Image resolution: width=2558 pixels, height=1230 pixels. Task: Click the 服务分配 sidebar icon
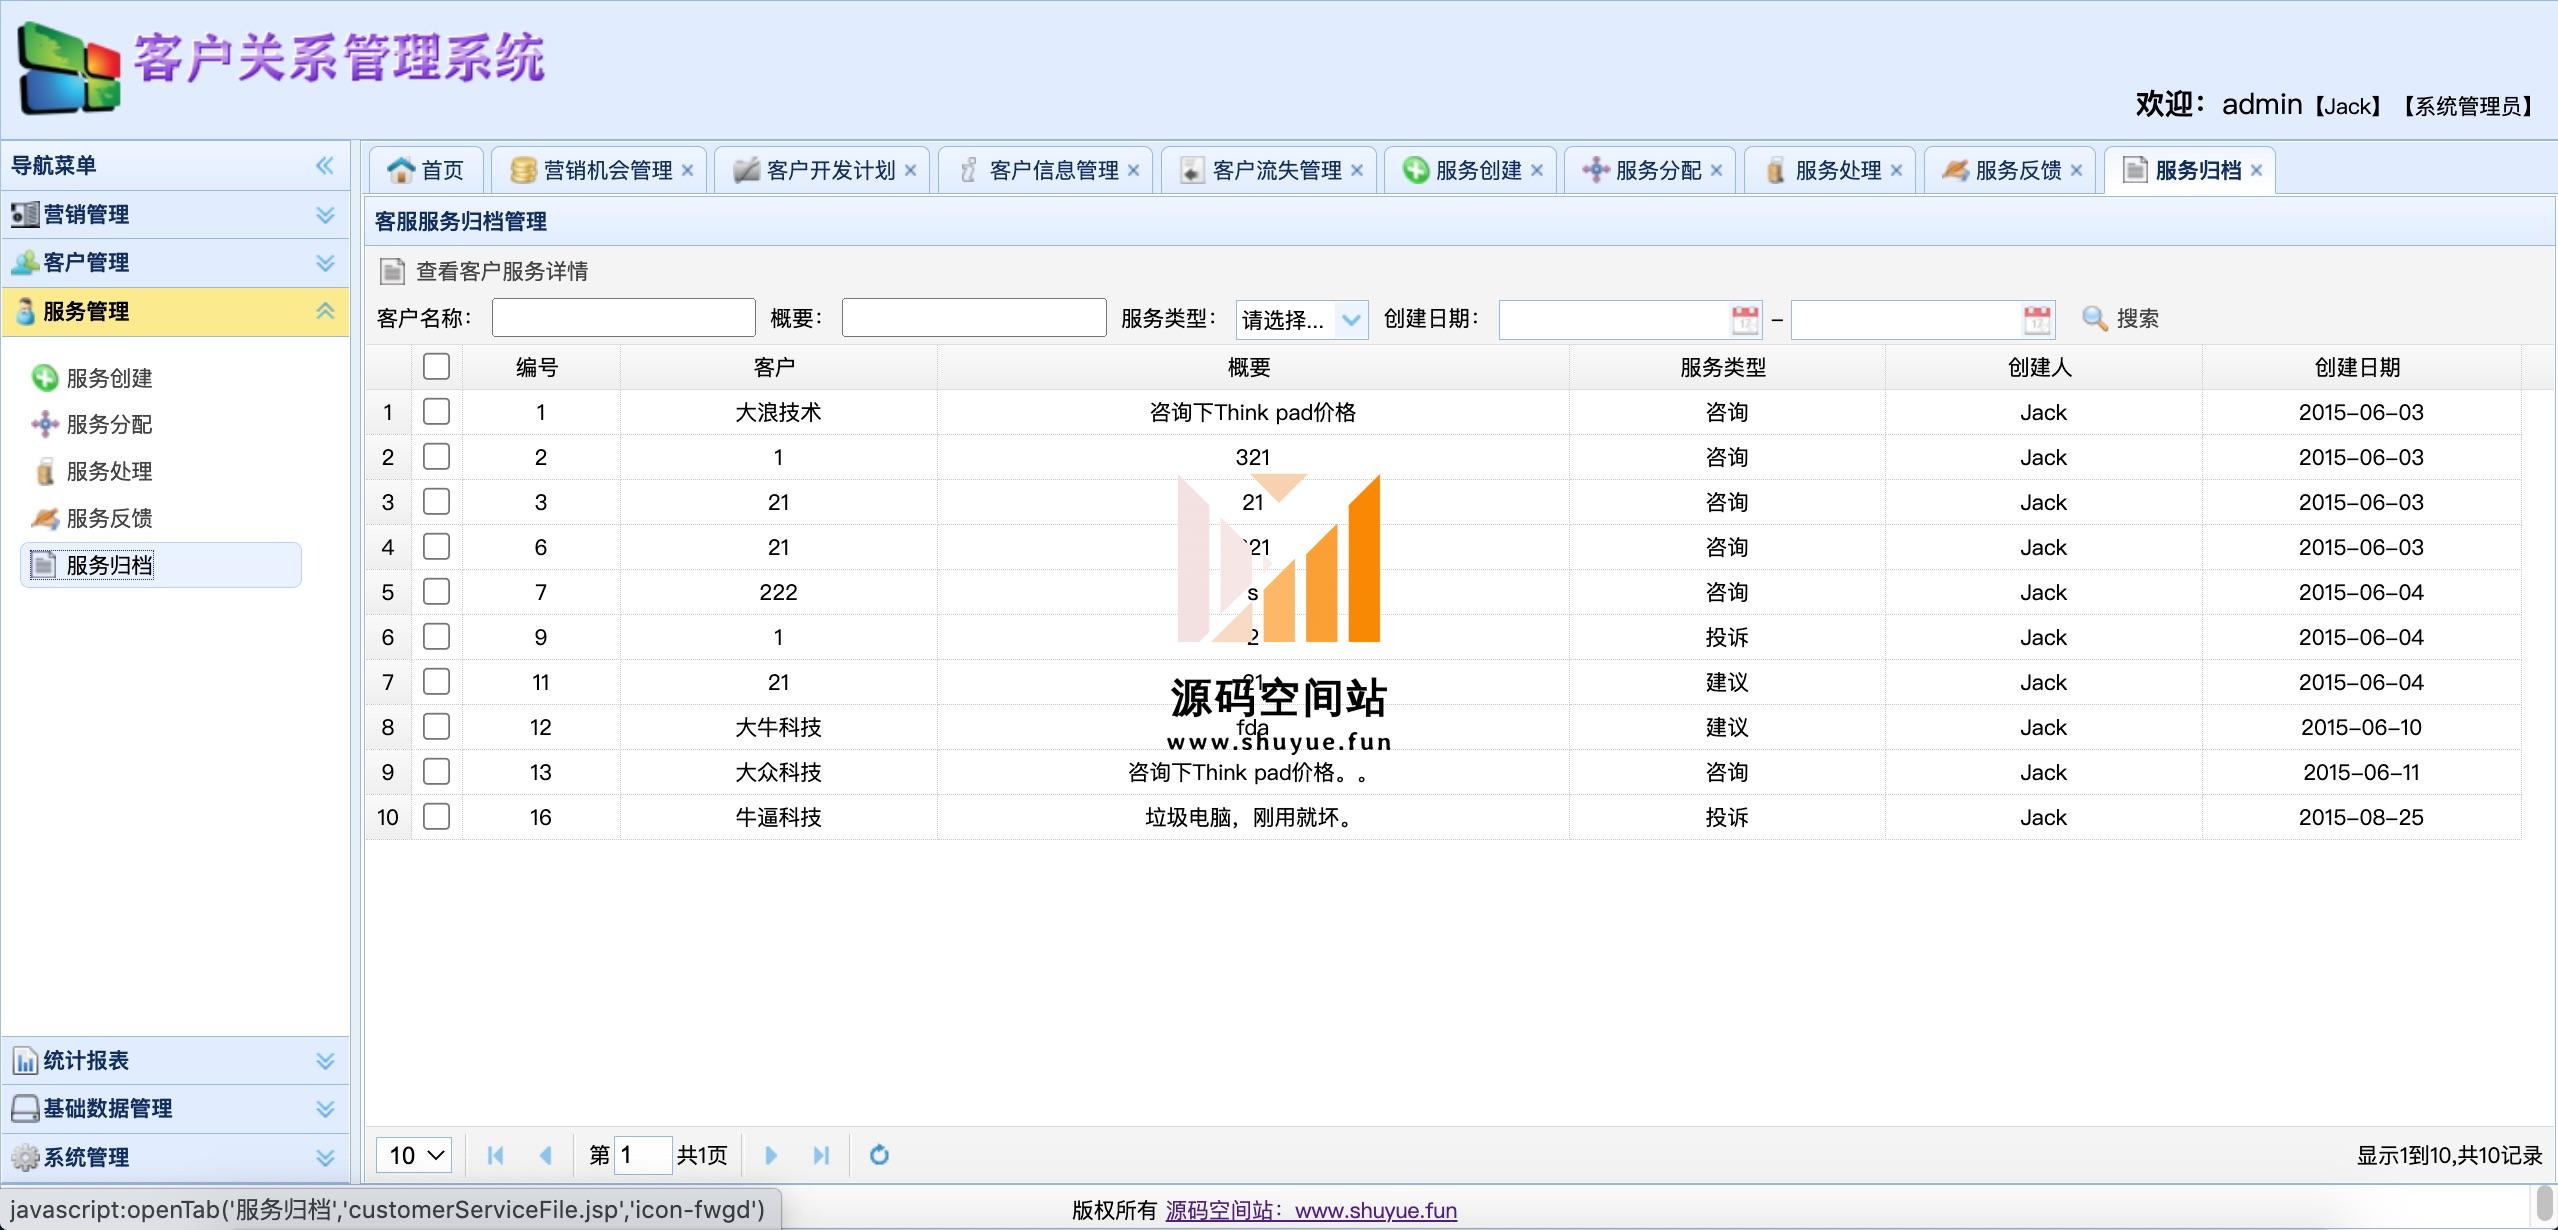45,424
